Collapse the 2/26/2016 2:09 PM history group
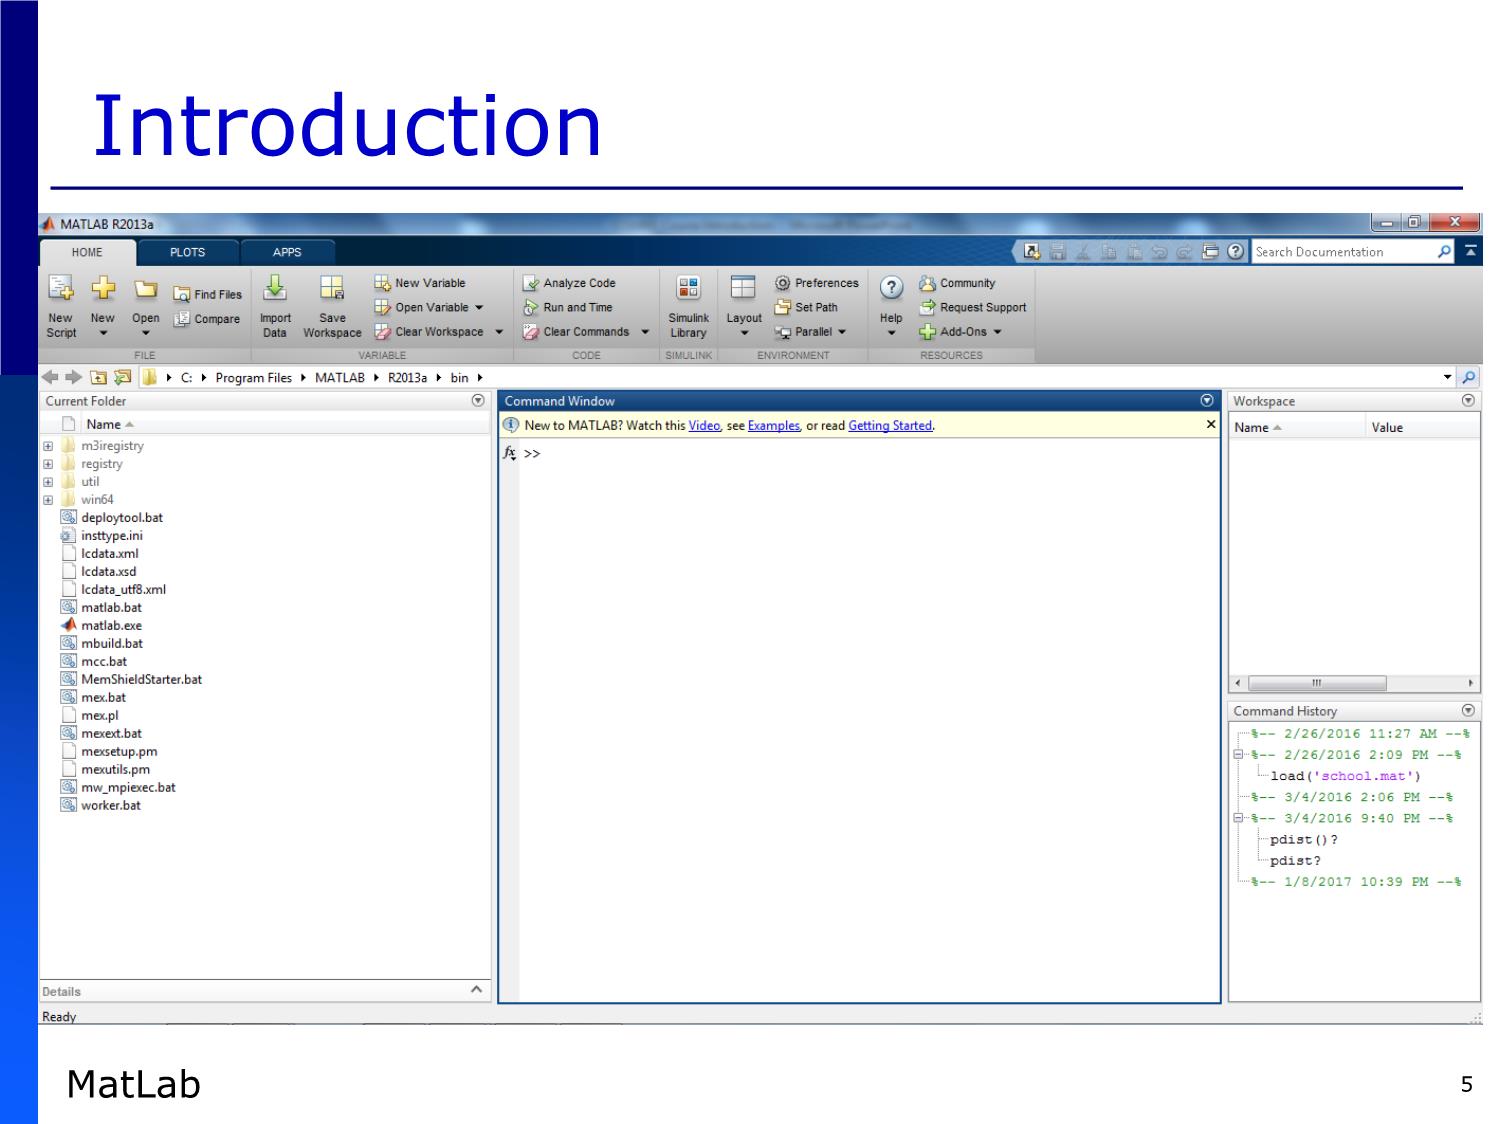This screenshot has height=1124, width=1499. [1238, 755]
